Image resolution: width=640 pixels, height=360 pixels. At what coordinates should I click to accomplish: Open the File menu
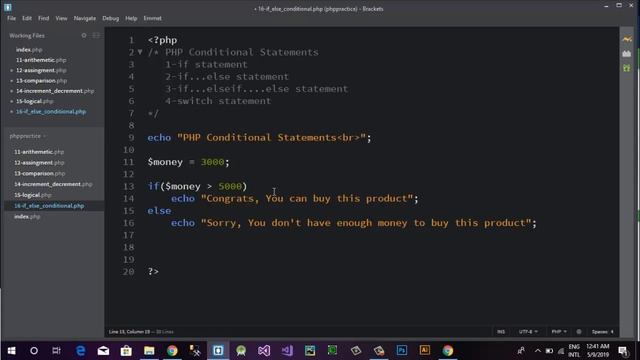11,18
